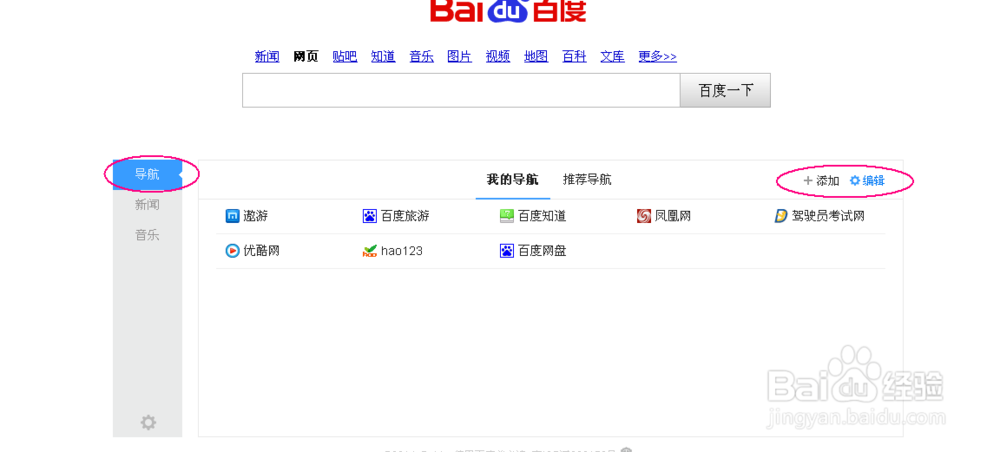1000x452 pixels.
Task: Click the 百度一下 search button
Action: coord(726,91)
